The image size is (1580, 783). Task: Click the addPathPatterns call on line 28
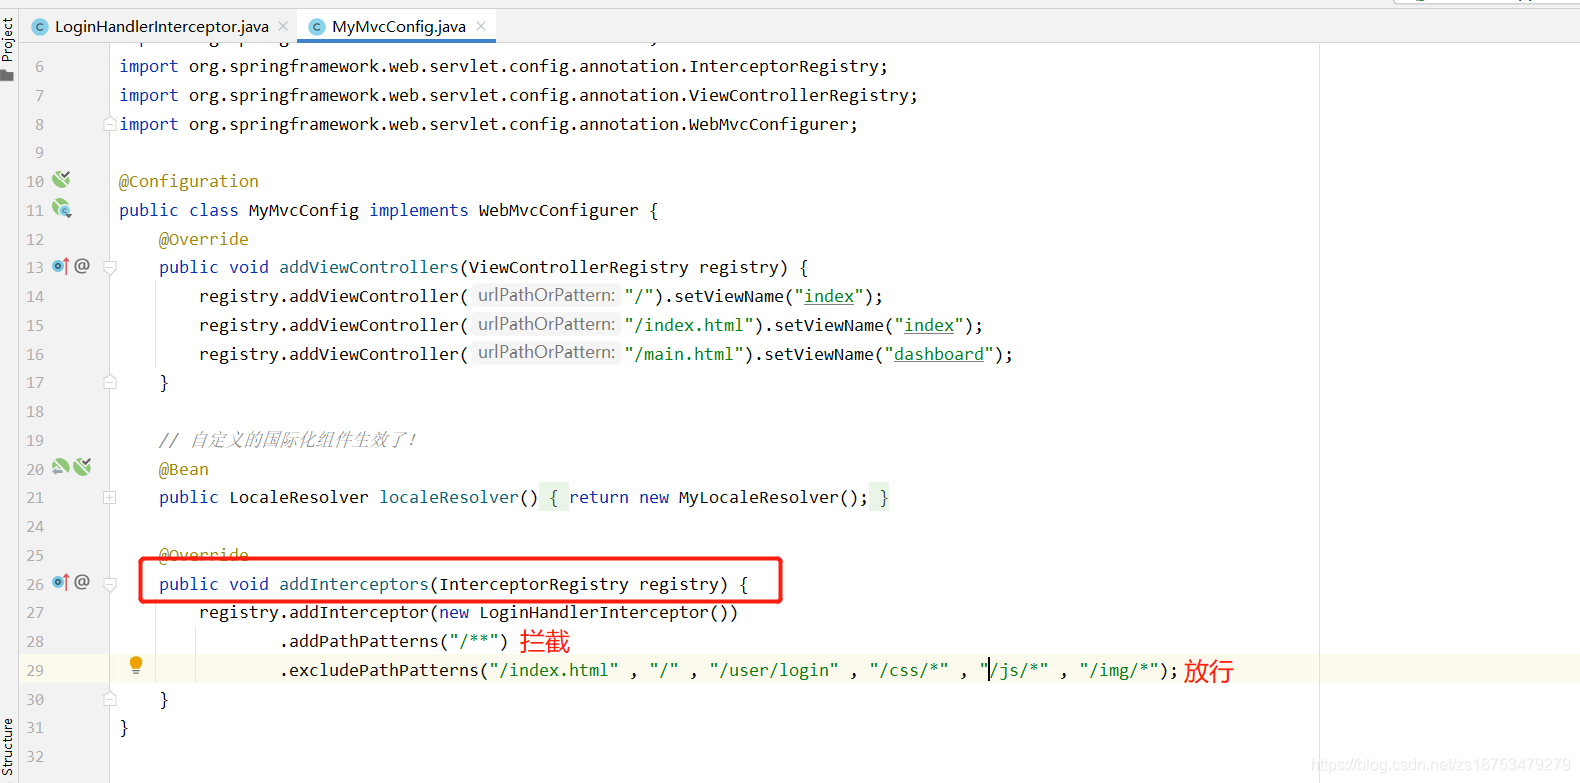(364, 641)
